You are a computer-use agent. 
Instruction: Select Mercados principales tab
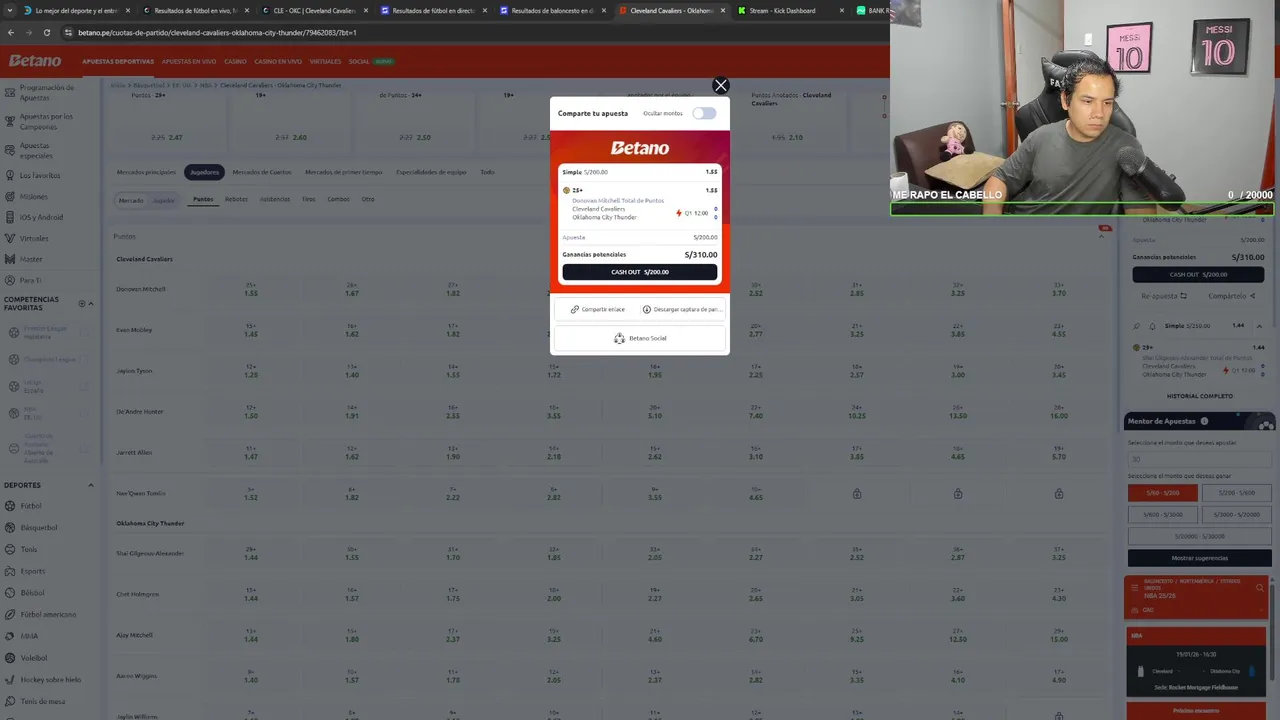[146, 172]
